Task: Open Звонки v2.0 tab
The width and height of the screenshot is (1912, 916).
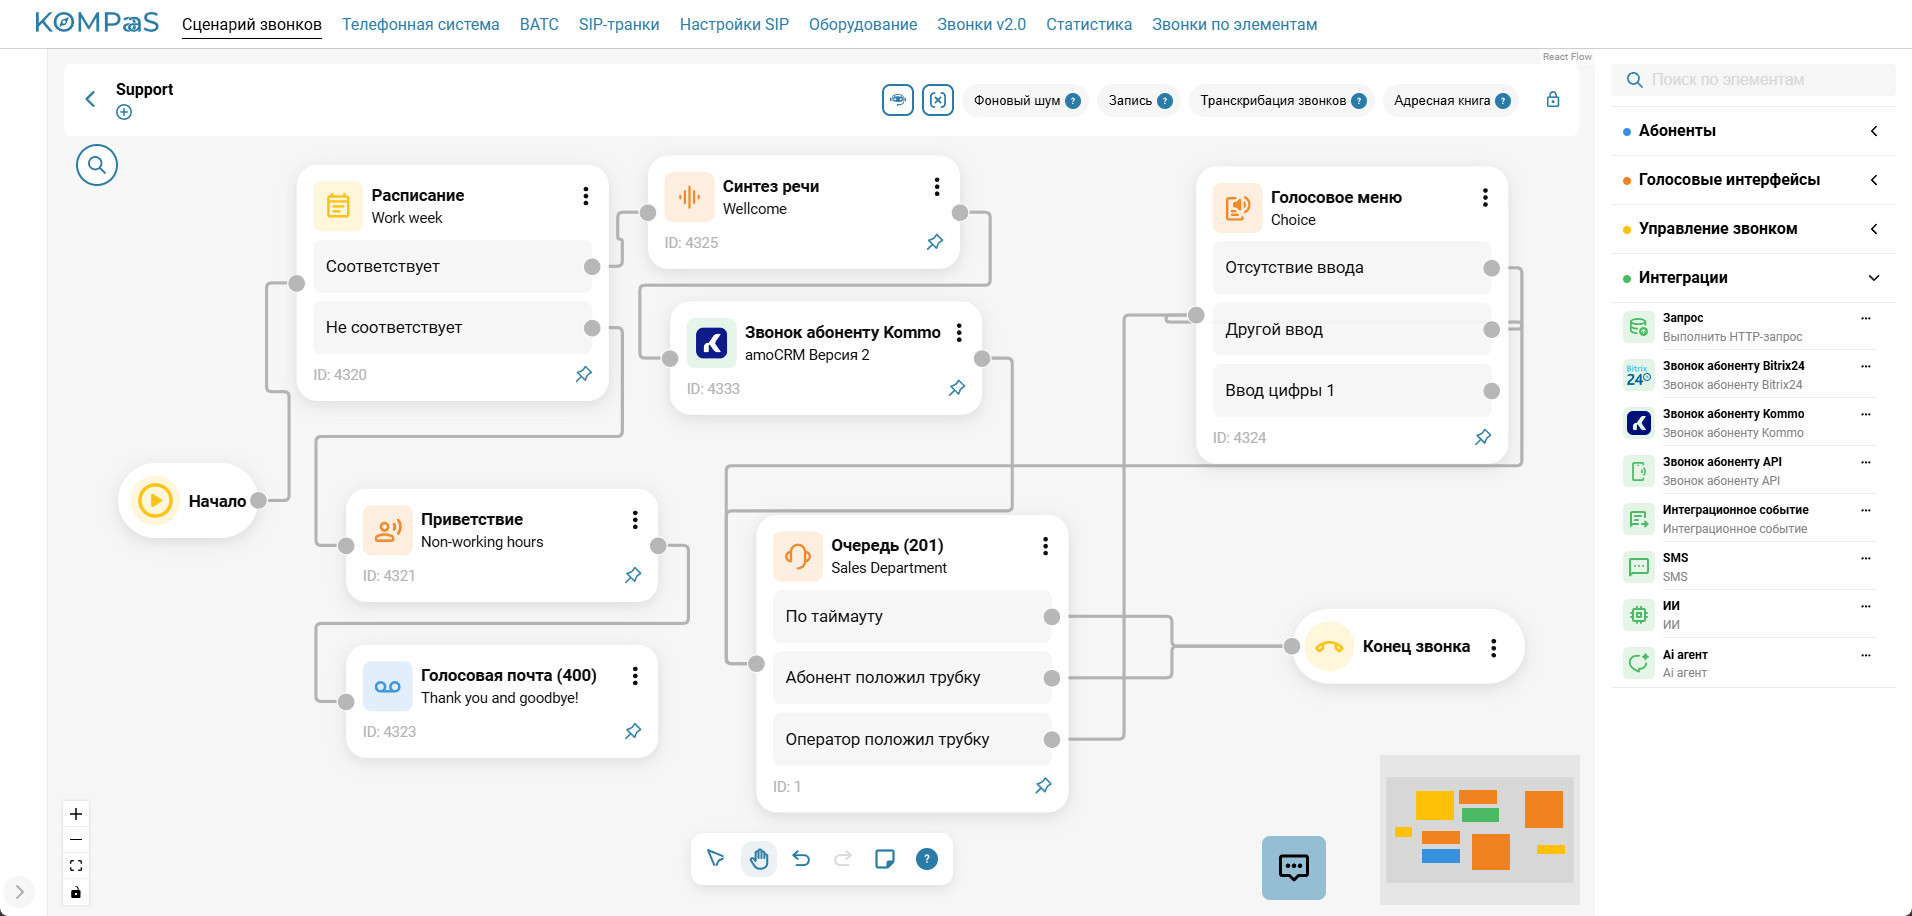Action: coord(981,24)
